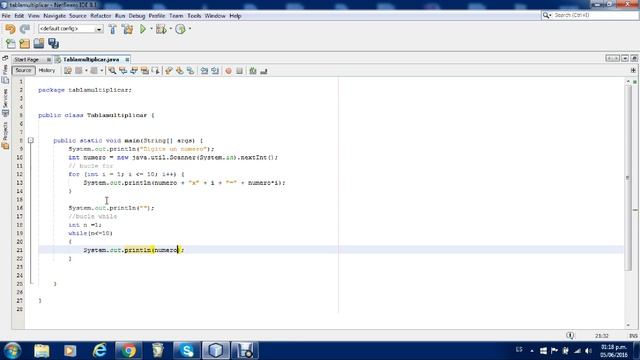
Task: Click the Uncomment lines icon
Action: pyautogui.click(x=264, y=71)
